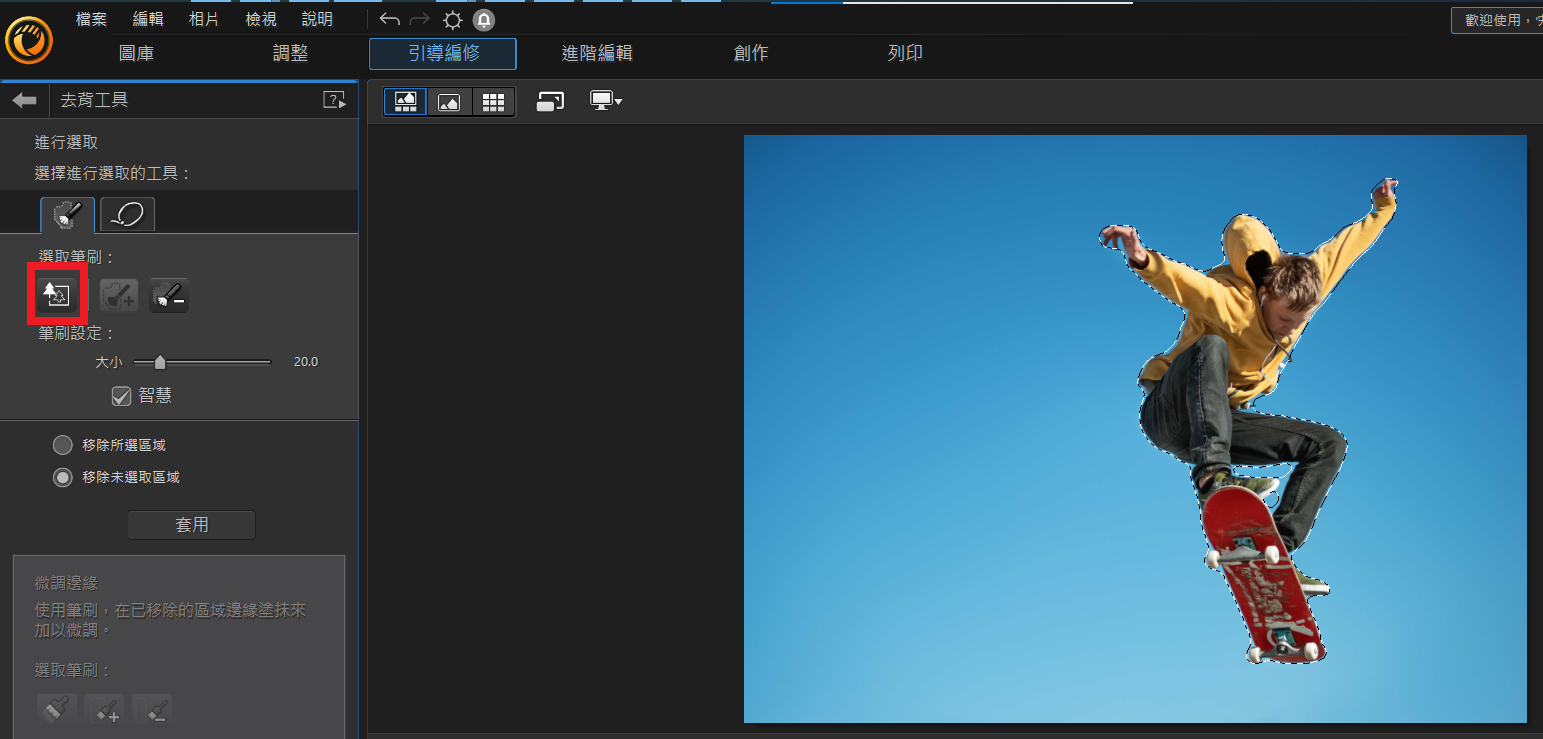1543x739 pixels.
Task: Select the 移除未選取區域 radio option
Action: 62,477
